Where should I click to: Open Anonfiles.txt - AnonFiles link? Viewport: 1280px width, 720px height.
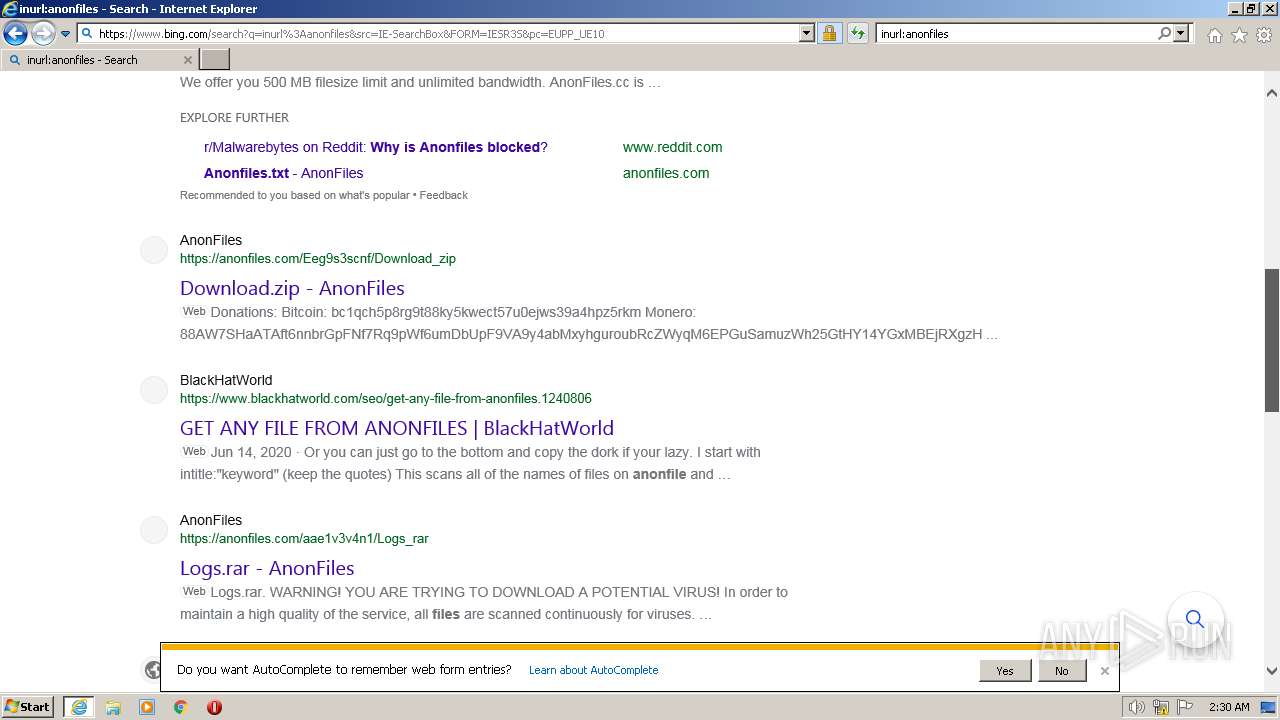coord(283,173)
